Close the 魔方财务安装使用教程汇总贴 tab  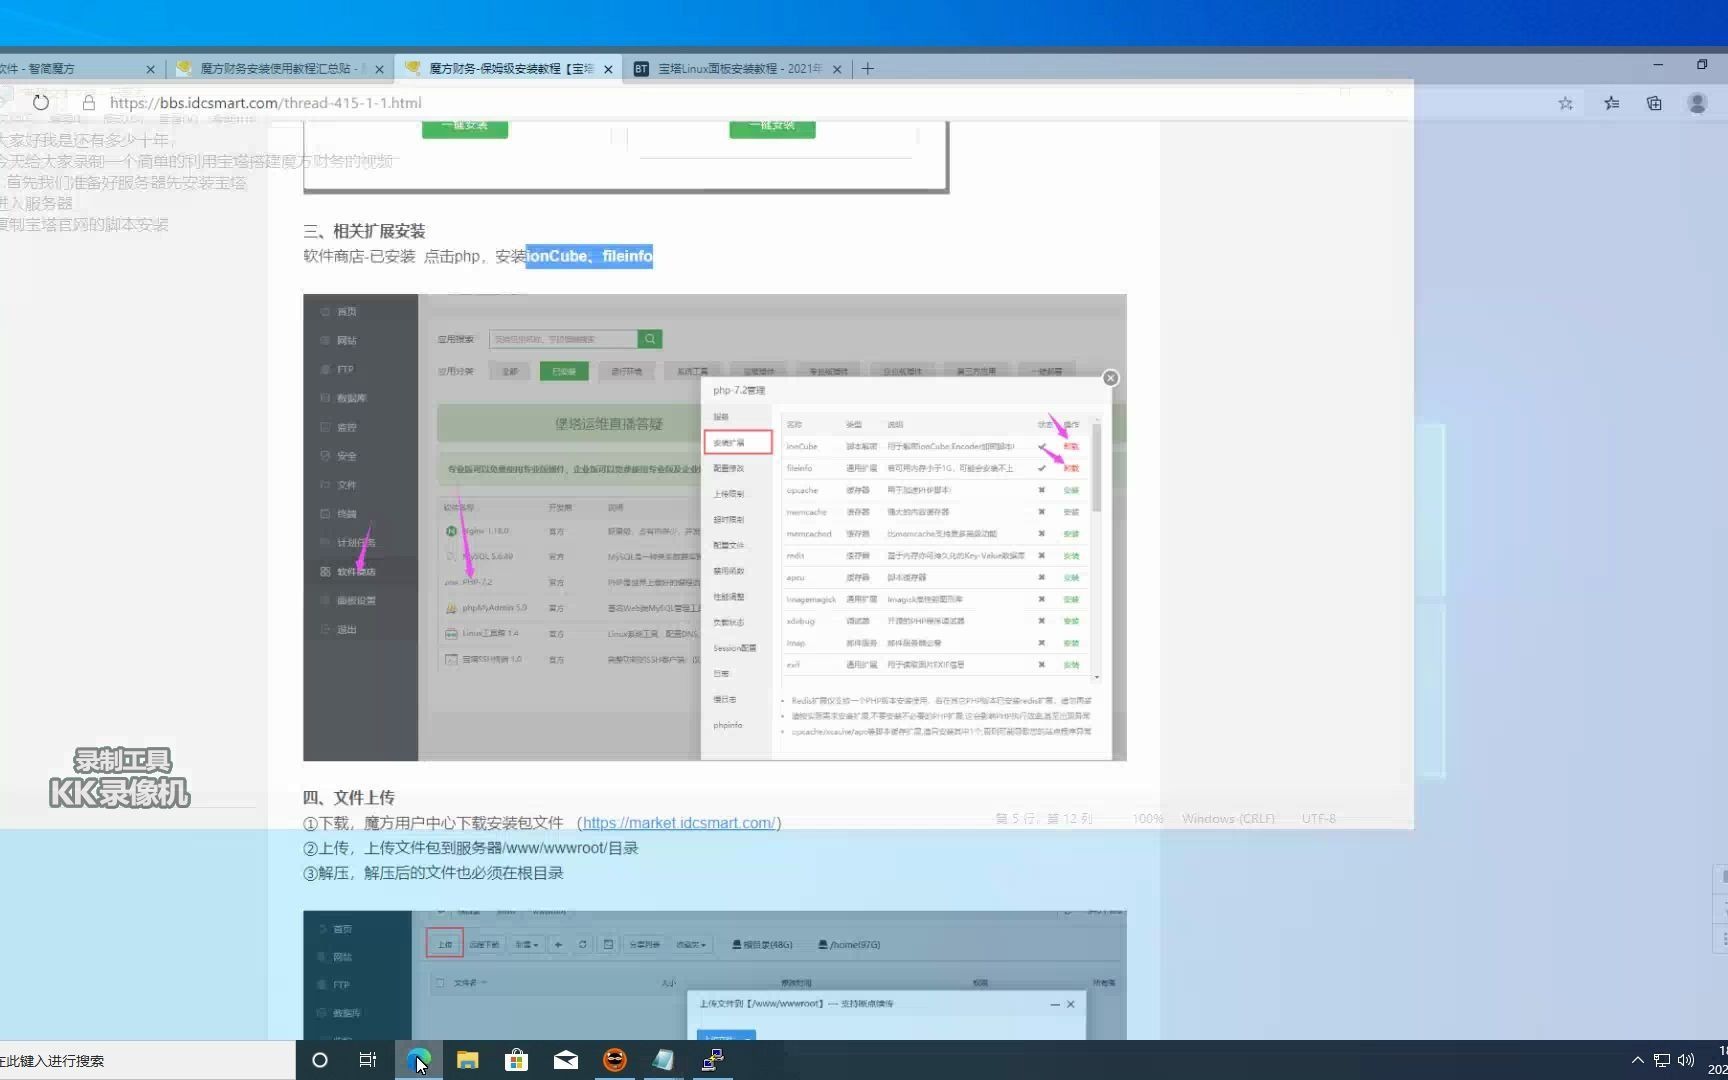click(x=379, y=69)
